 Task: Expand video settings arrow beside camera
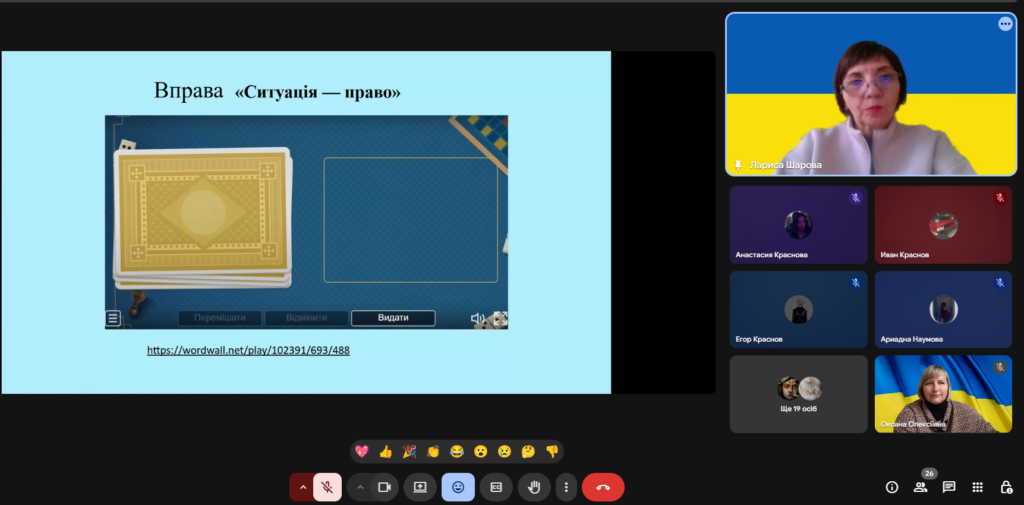359,487
